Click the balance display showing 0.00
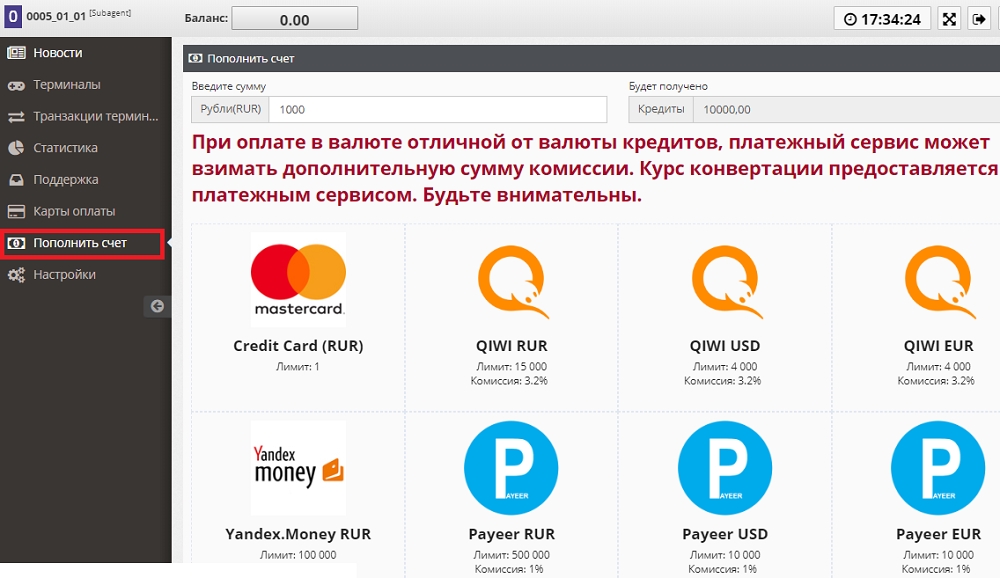The width and height of the screenshot is (1000, 578). (294, 19)
